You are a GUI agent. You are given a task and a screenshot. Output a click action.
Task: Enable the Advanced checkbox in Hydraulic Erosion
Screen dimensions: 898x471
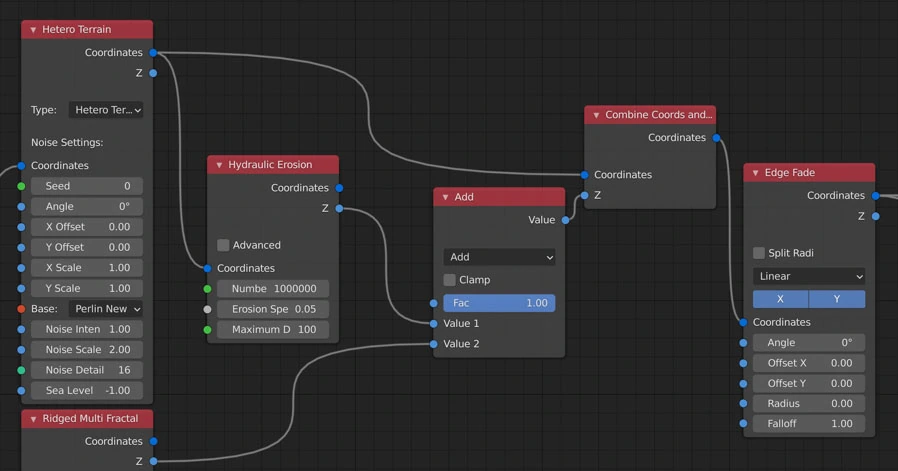(x=223, y=245)
